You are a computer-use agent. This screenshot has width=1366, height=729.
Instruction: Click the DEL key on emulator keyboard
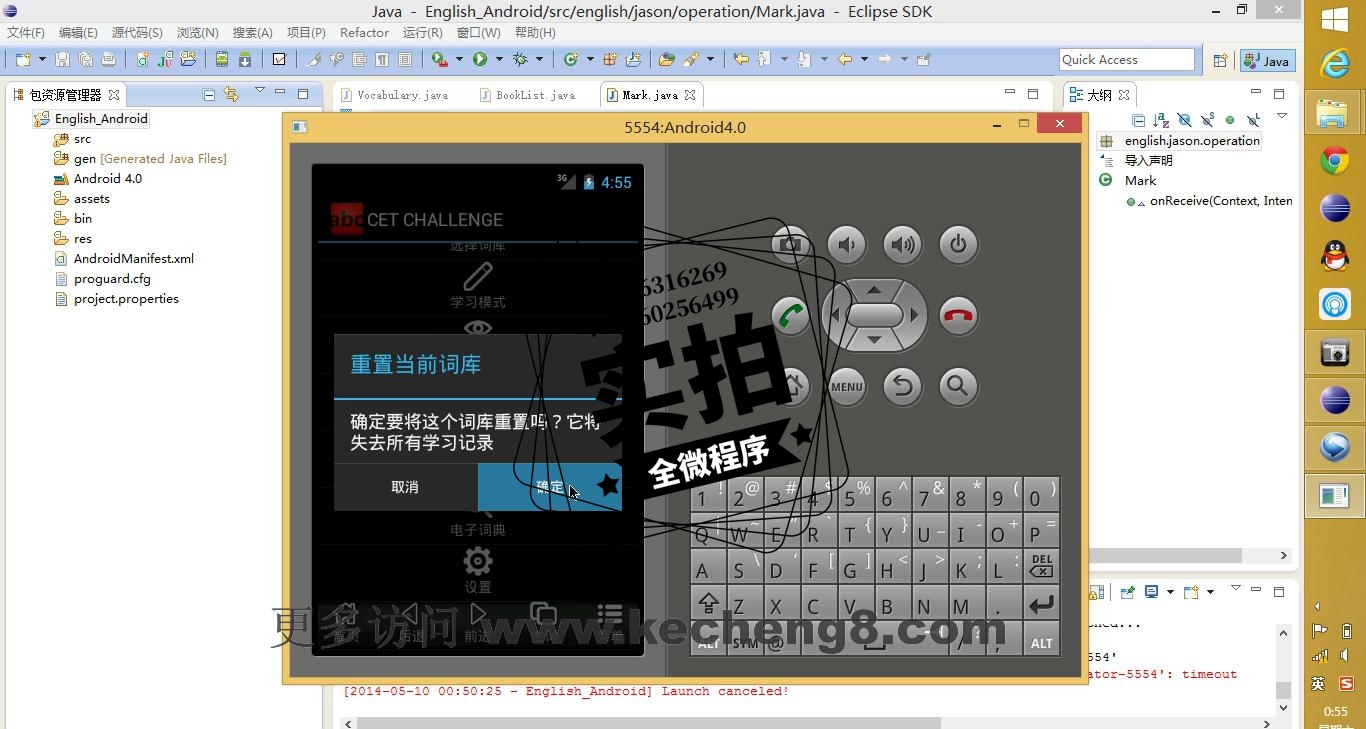click(1041, 567)
